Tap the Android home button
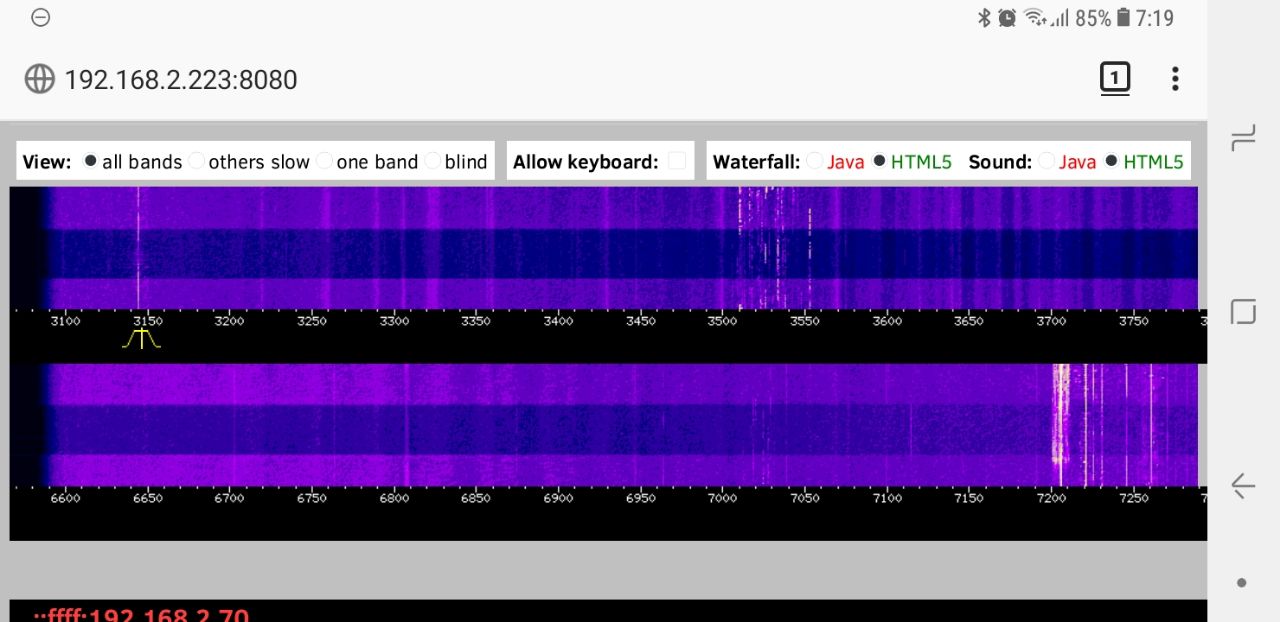The height and width of the screenshot is (622, 1280). click(1243, 312)
